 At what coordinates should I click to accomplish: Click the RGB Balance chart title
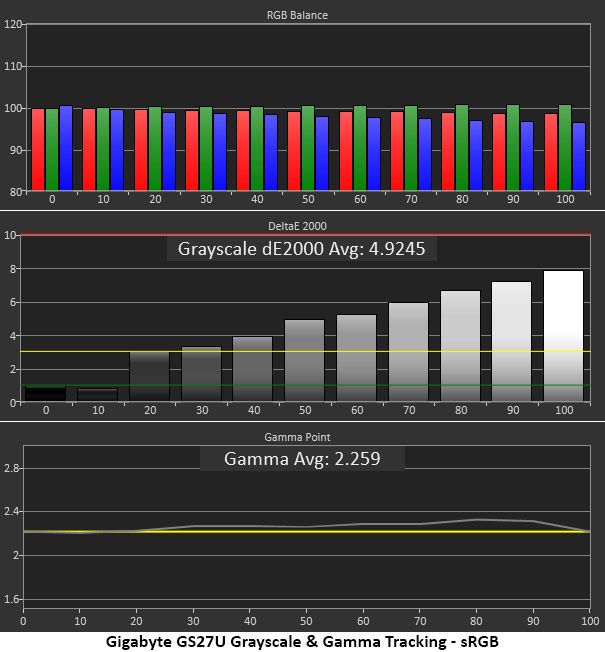coord(297,15)
